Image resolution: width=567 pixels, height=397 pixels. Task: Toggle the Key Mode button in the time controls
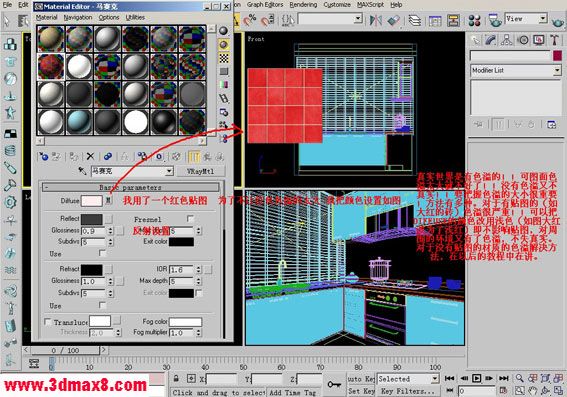449,390
